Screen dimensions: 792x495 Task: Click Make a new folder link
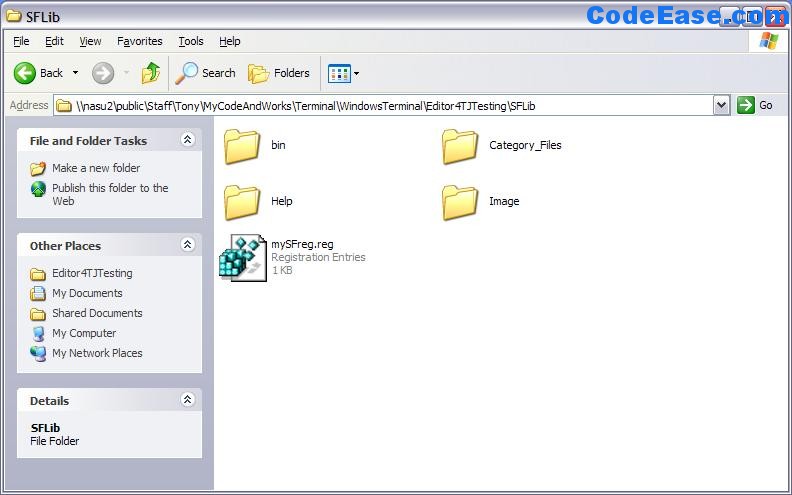click(x=96, y=168)
